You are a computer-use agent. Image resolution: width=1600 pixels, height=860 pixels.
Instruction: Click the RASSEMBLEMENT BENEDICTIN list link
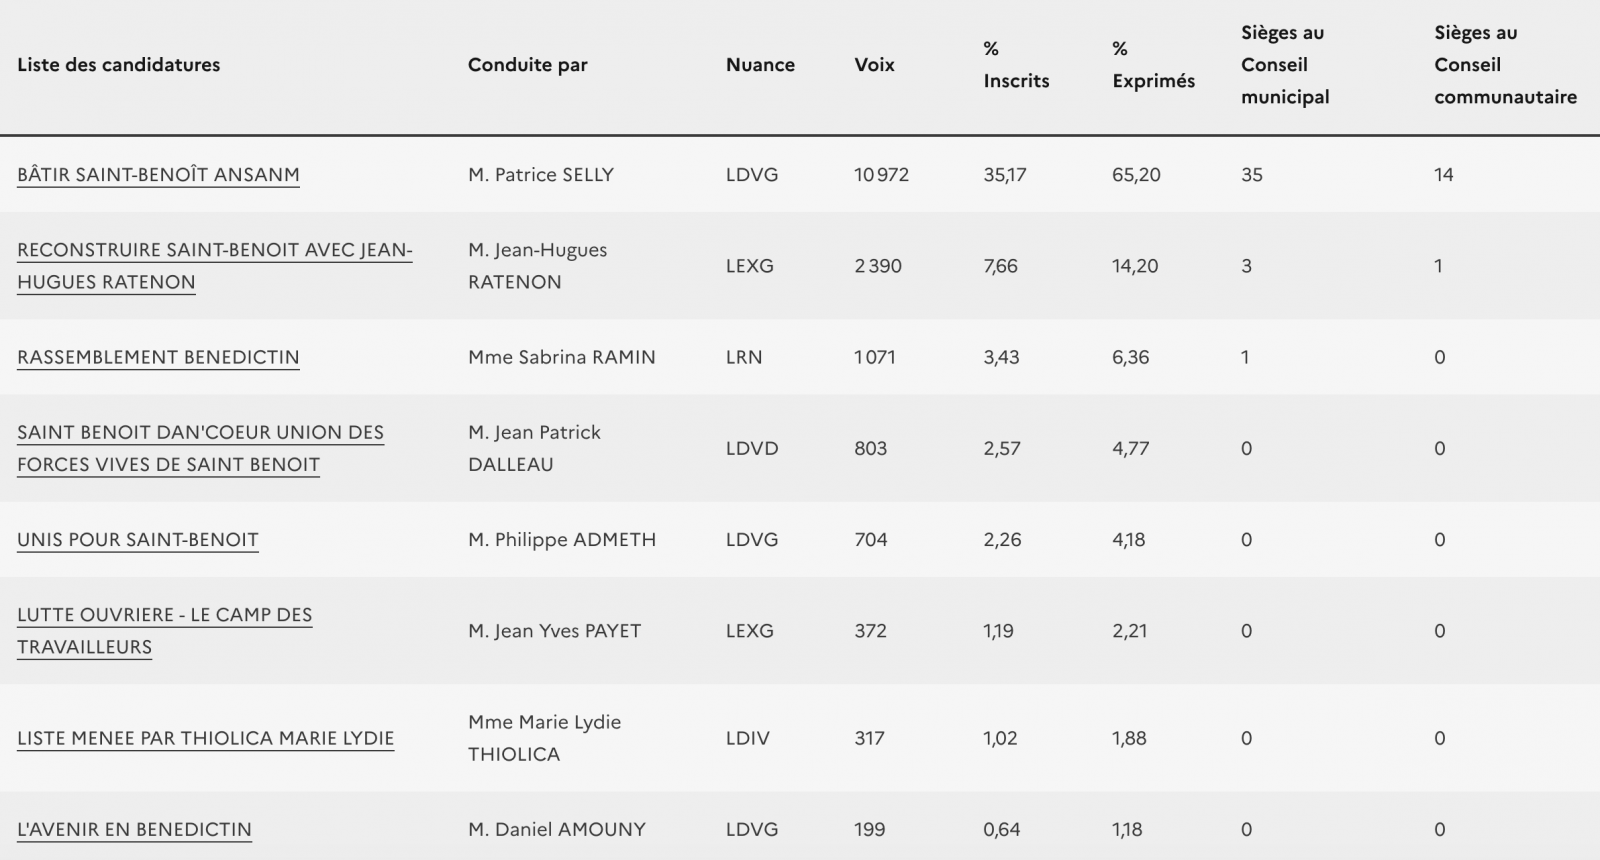pos(158,357)
